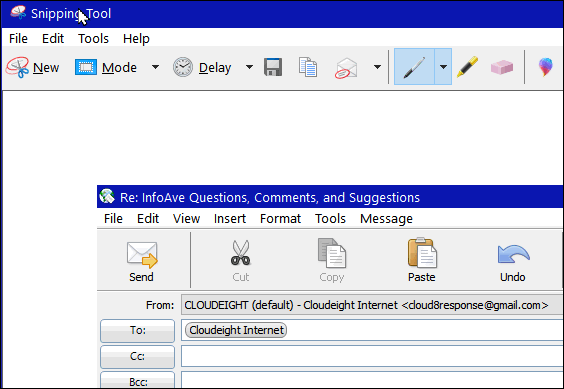564x389 pixels.
Task: Open Edit menu in the email window
Action: coord(148,218)
